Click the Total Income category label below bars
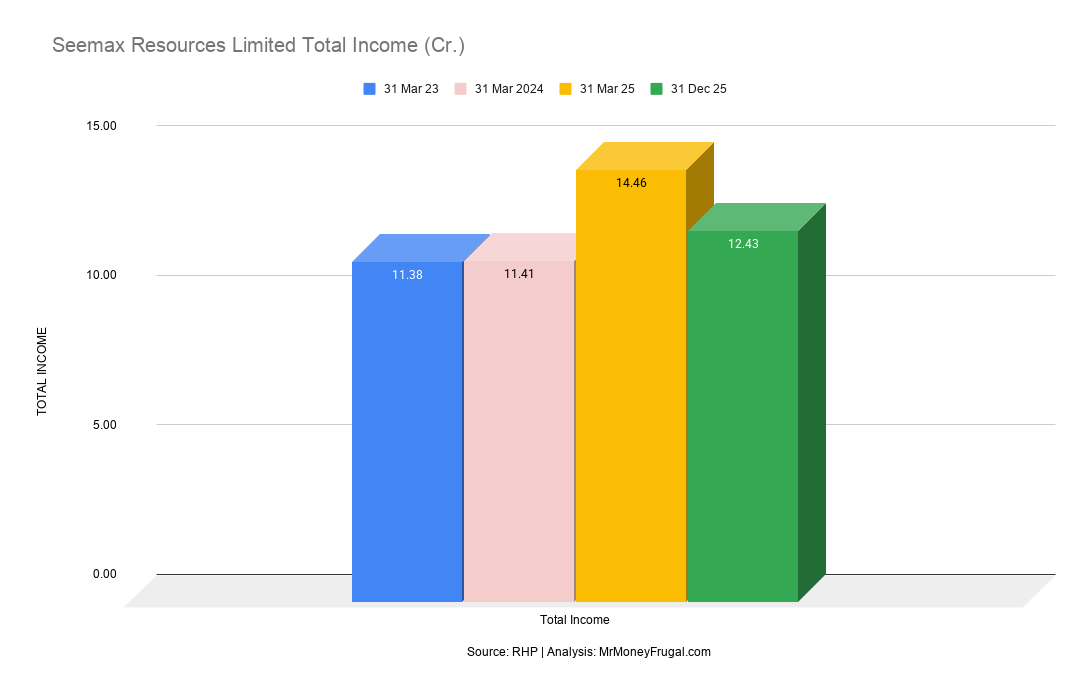This screenshot has width=1090, height=694. tap(575, 620)
